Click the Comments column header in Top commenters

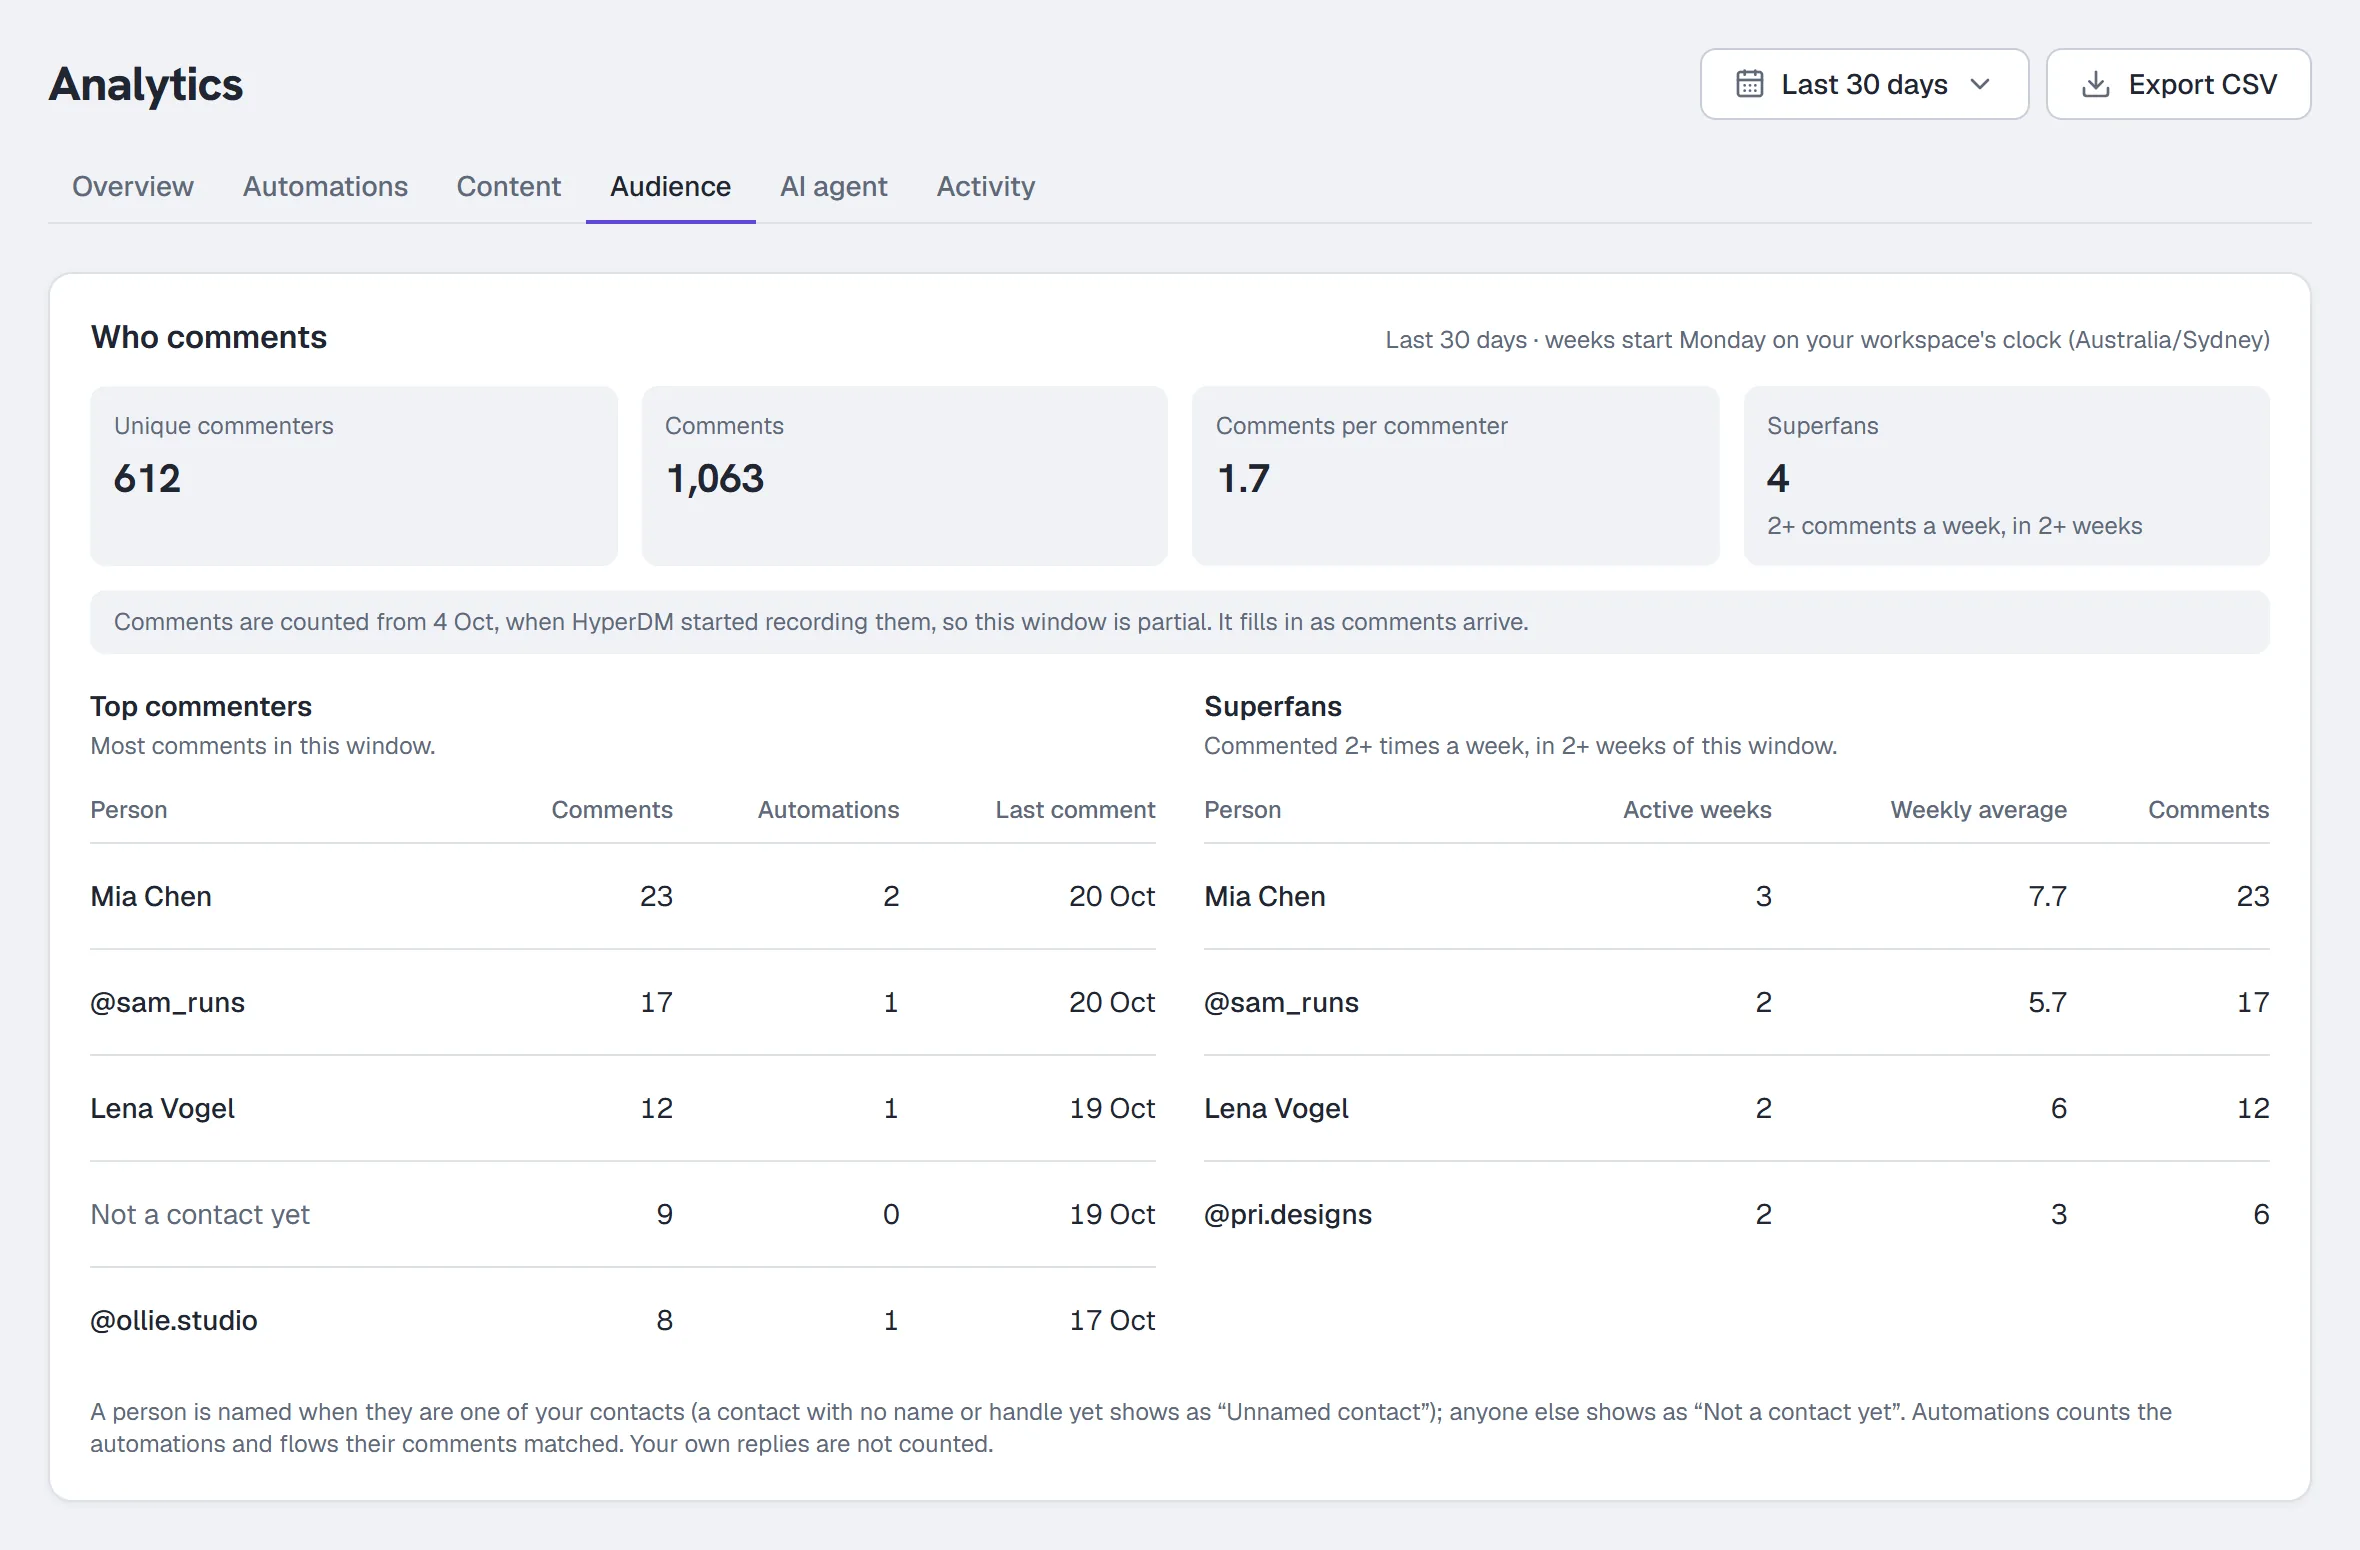click(612, 810)
